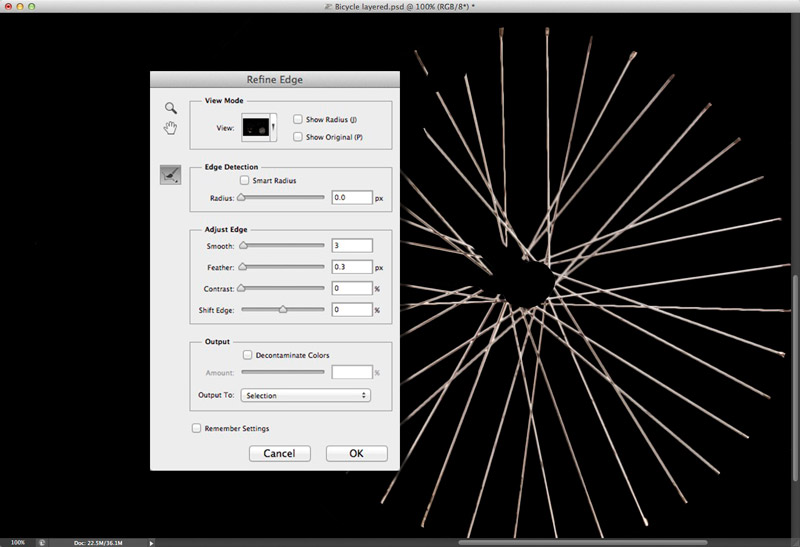The image size is (800, 547).
Task: Enable the Show Original checkbox
Action: tap(296, 136)
